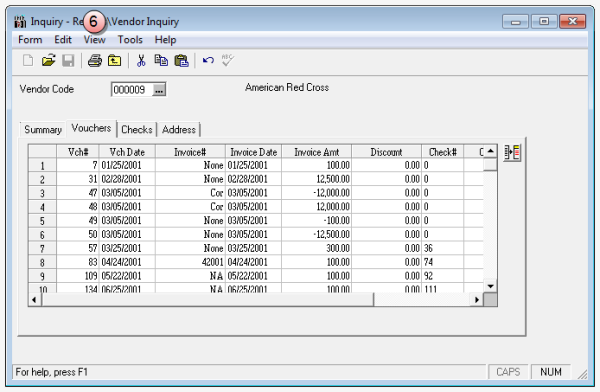Click the New document toolbar icon
This screenshot has width=600, height=392.
click(x=28, y=60)
